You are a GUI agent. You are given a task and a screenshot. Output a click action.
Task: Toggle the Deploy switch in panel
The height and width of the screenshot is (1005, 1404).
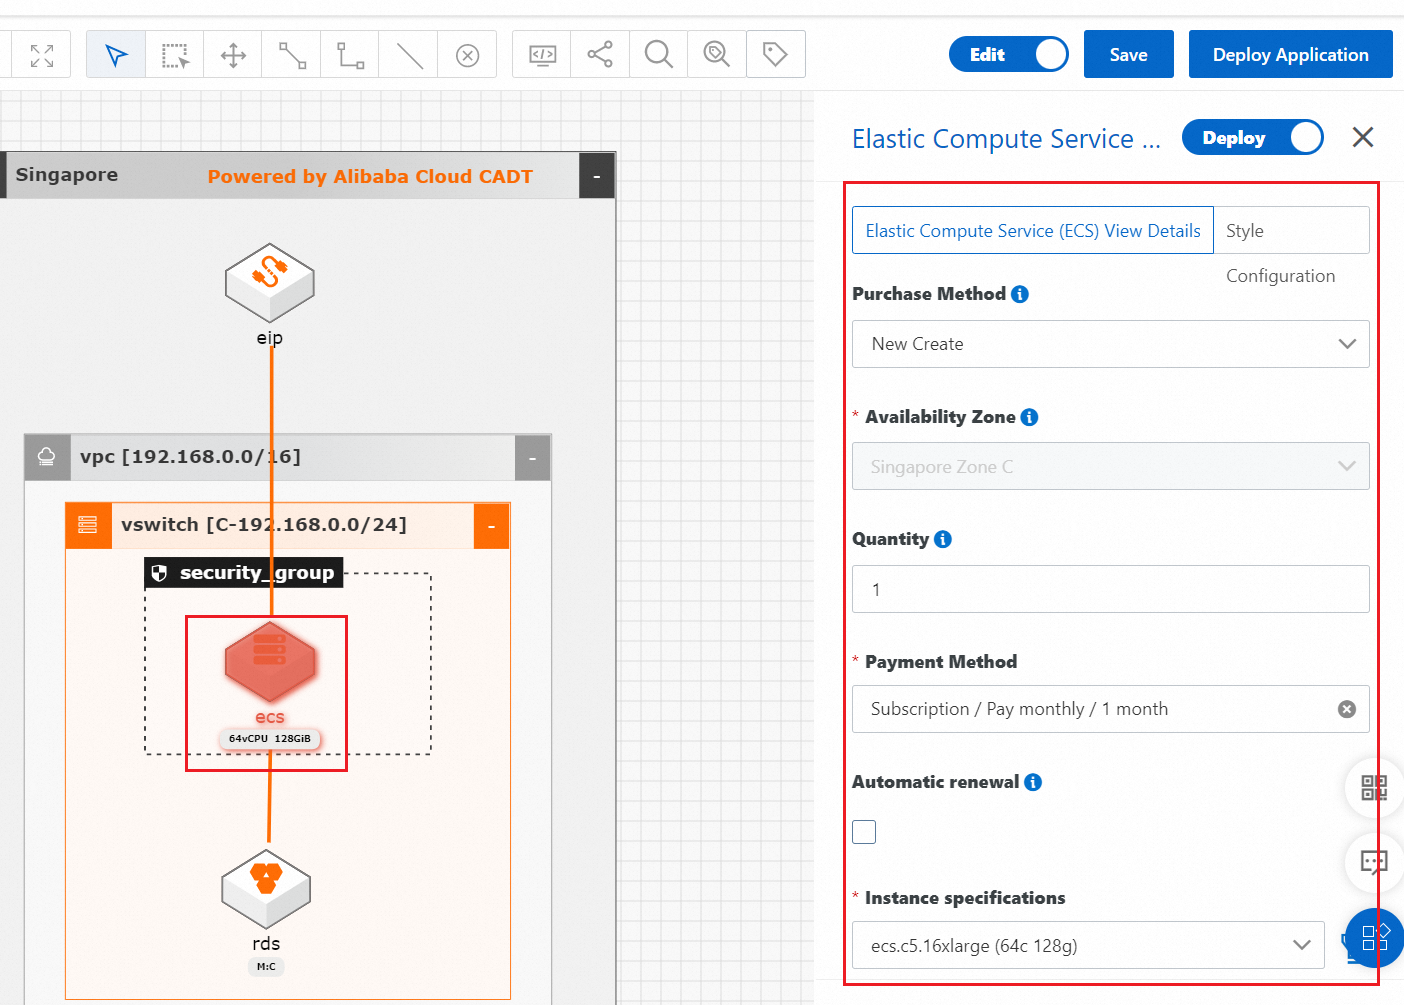click(1253, 138)
